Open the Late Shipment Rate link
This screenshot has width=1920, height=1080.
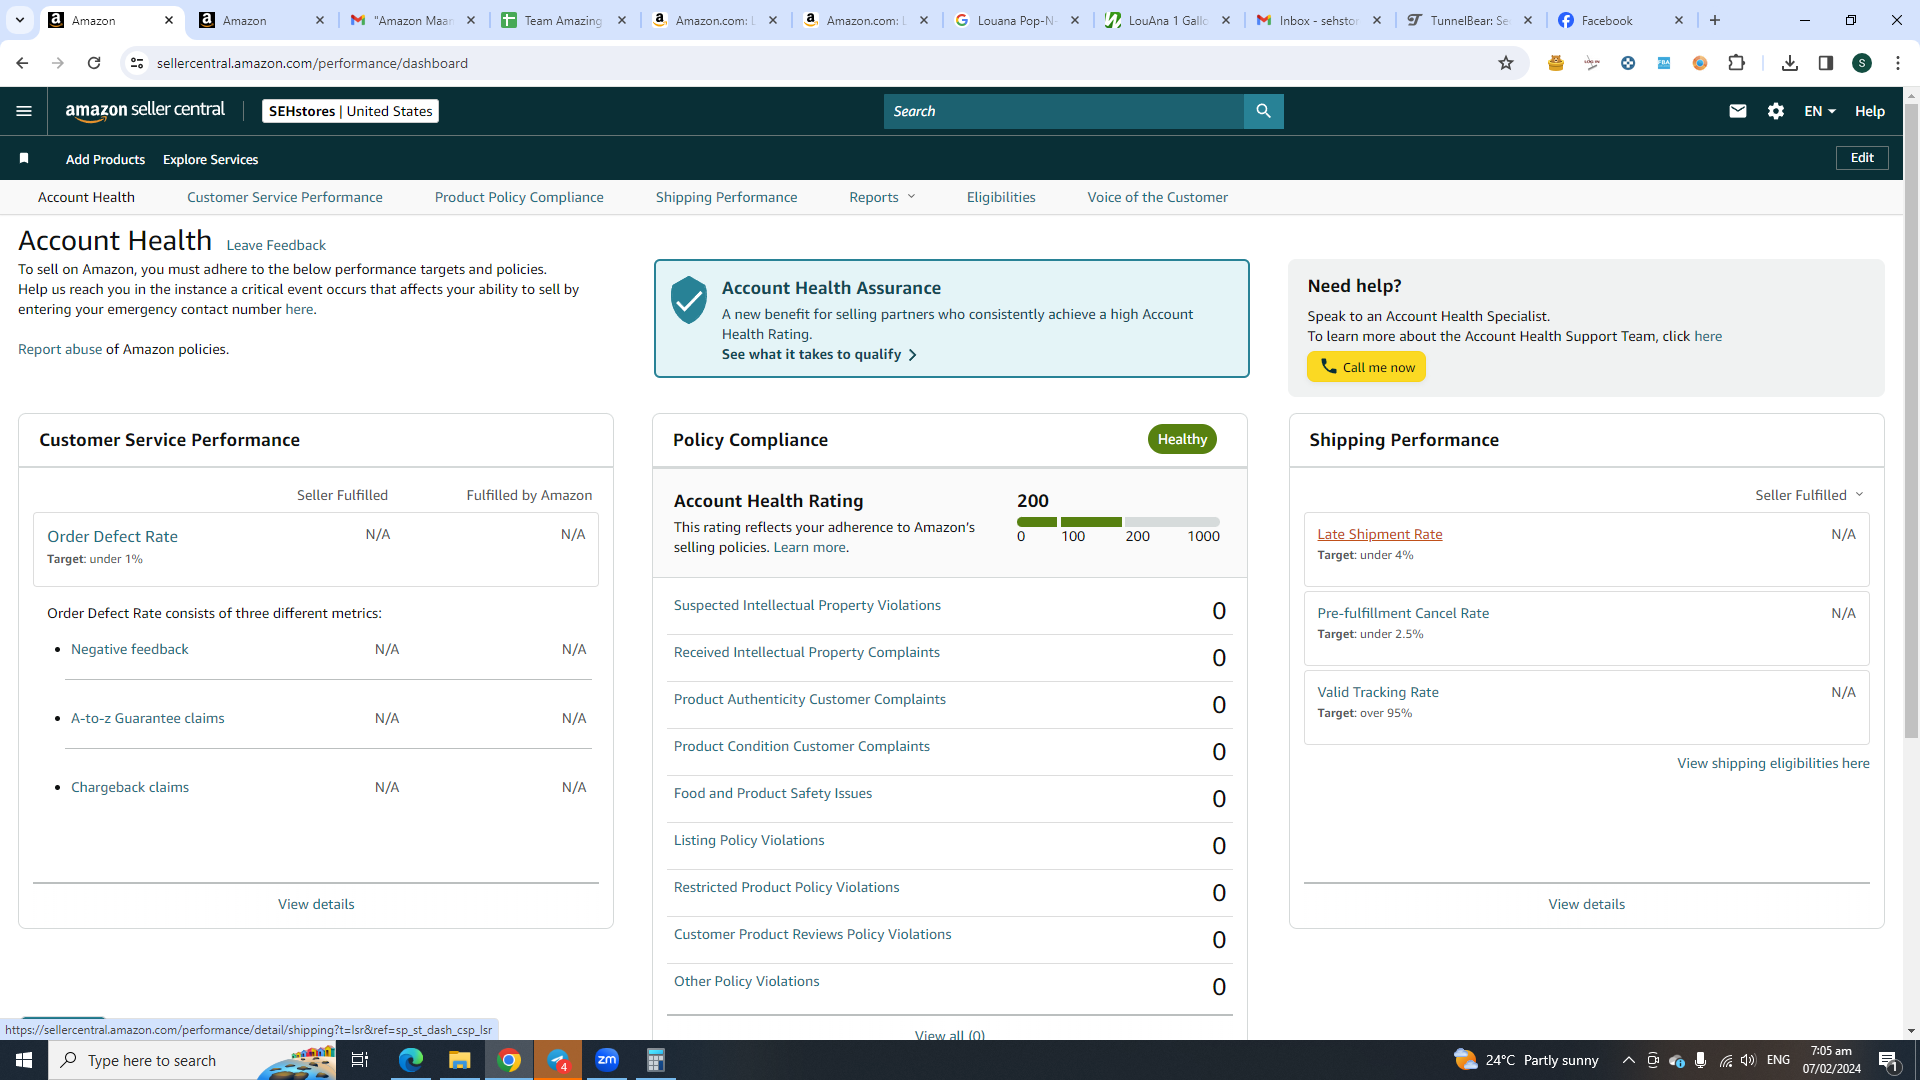[1379, 534]
